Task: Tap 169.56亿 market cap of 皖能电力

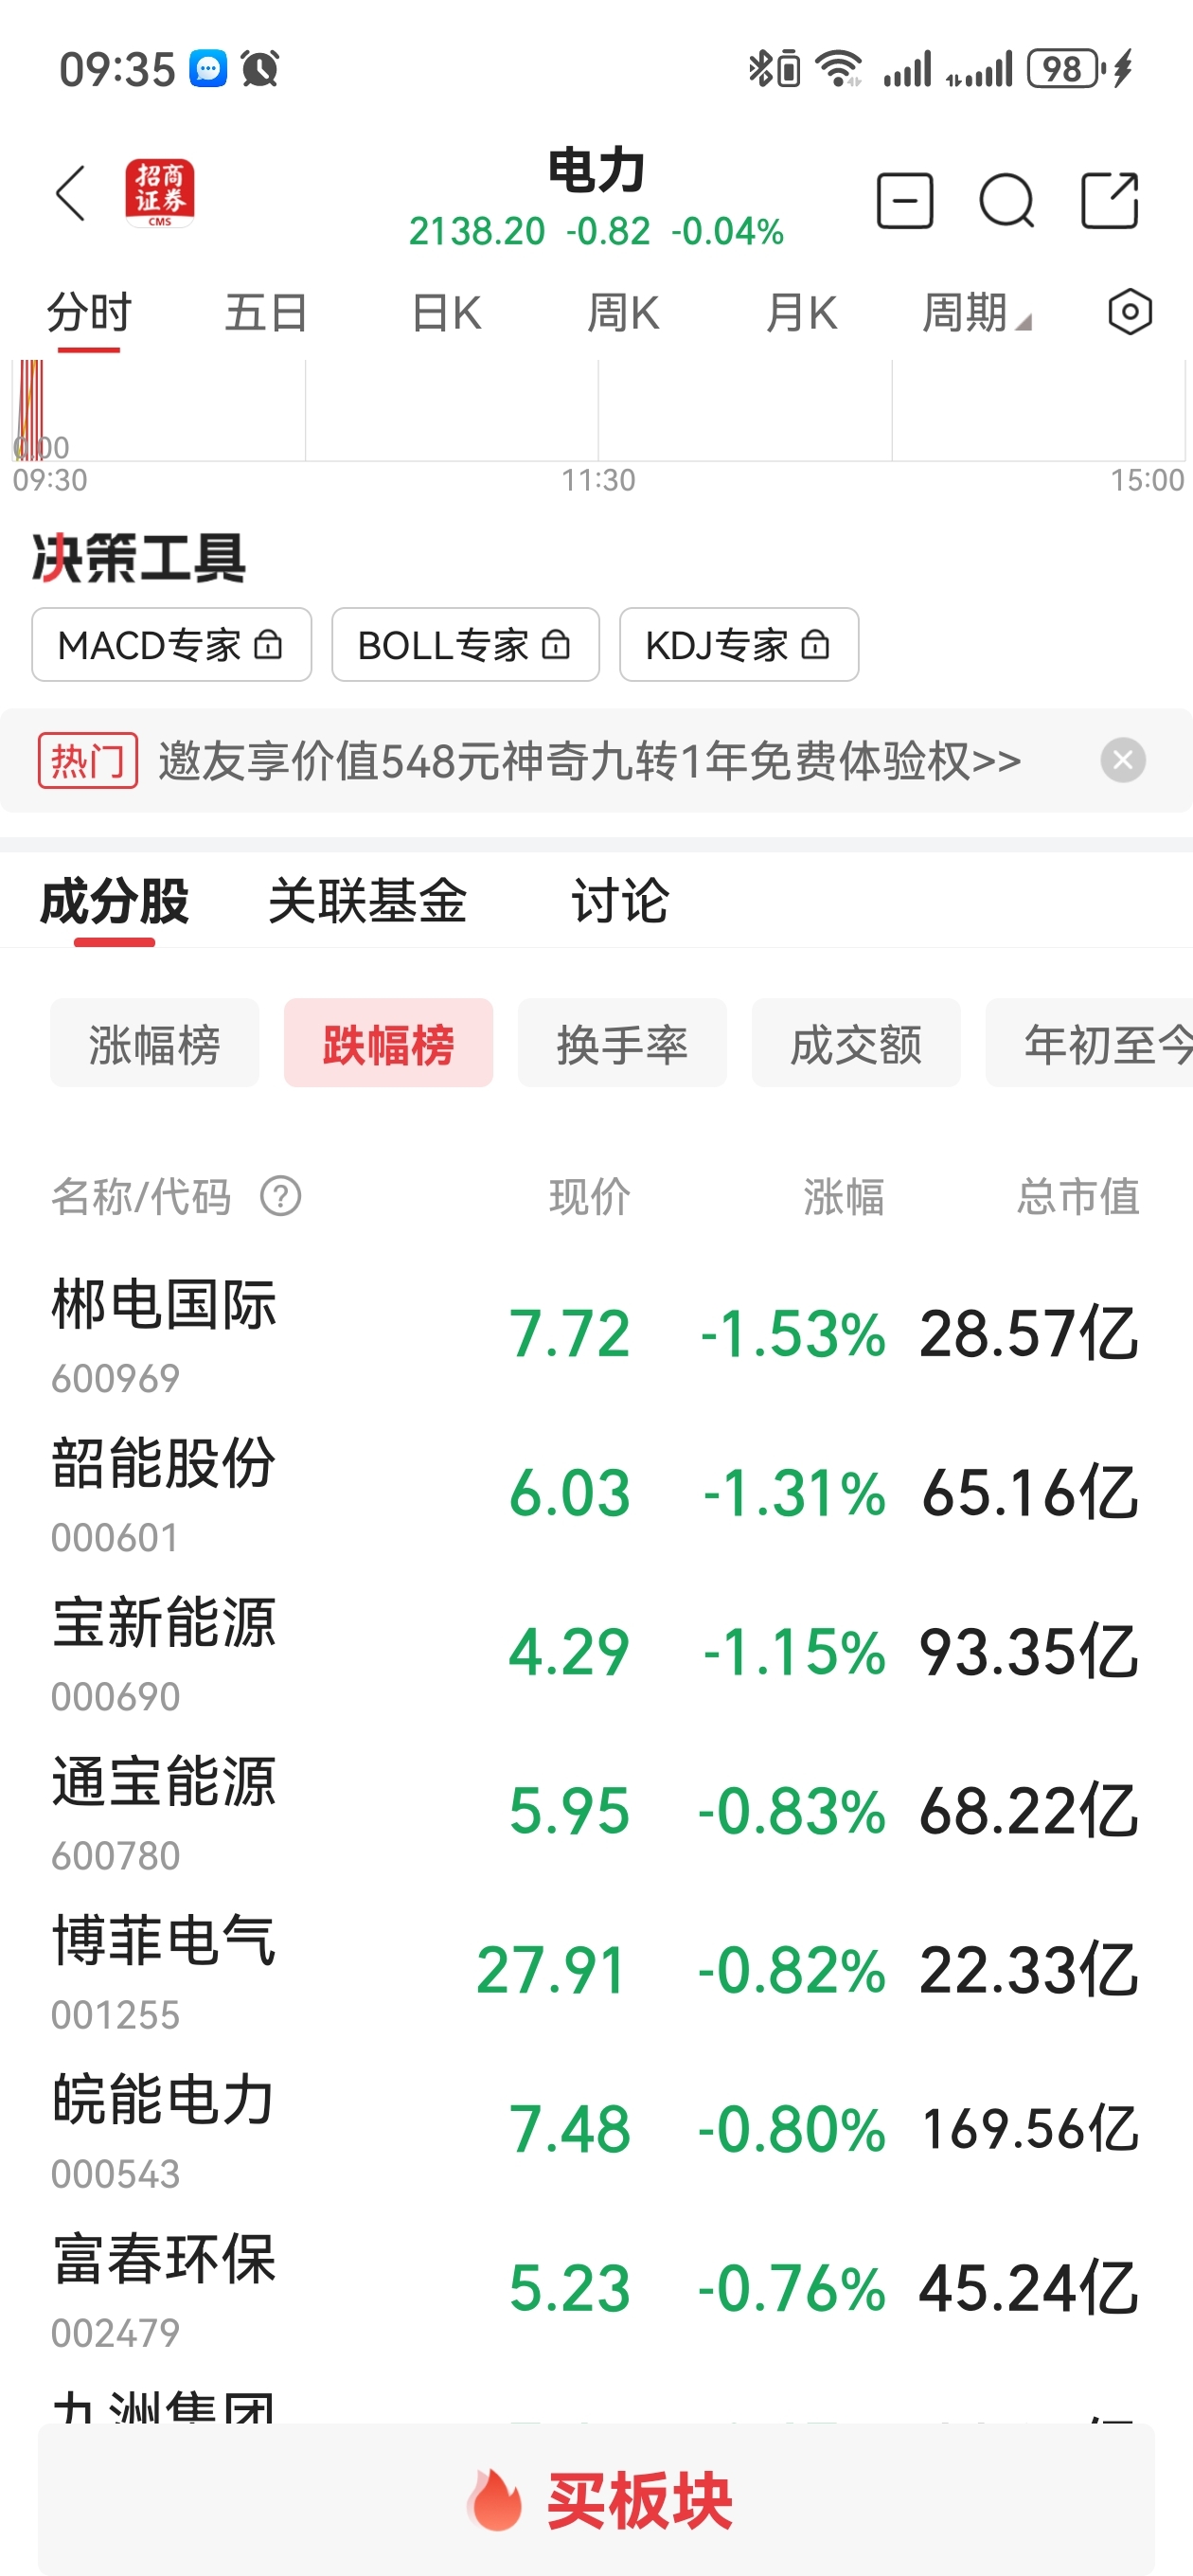Action: tap(1031, 2130)
